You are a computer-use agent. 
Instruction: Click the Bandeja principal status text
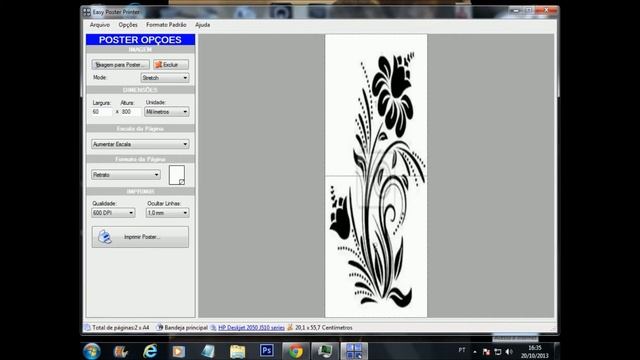click(186, 327)
